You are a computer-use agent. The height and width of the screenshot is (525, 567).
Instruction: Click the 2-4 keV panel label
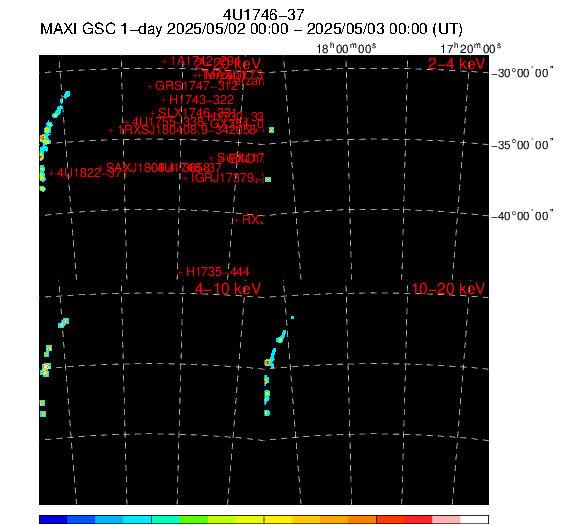tap(456, 64)
